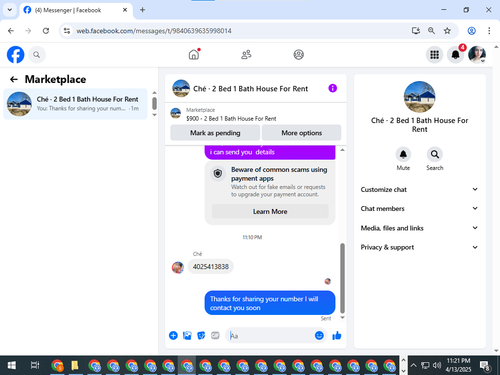The image size is (500, 375).
Task: Open Facebook search magnifier
Action: (37, 55)
